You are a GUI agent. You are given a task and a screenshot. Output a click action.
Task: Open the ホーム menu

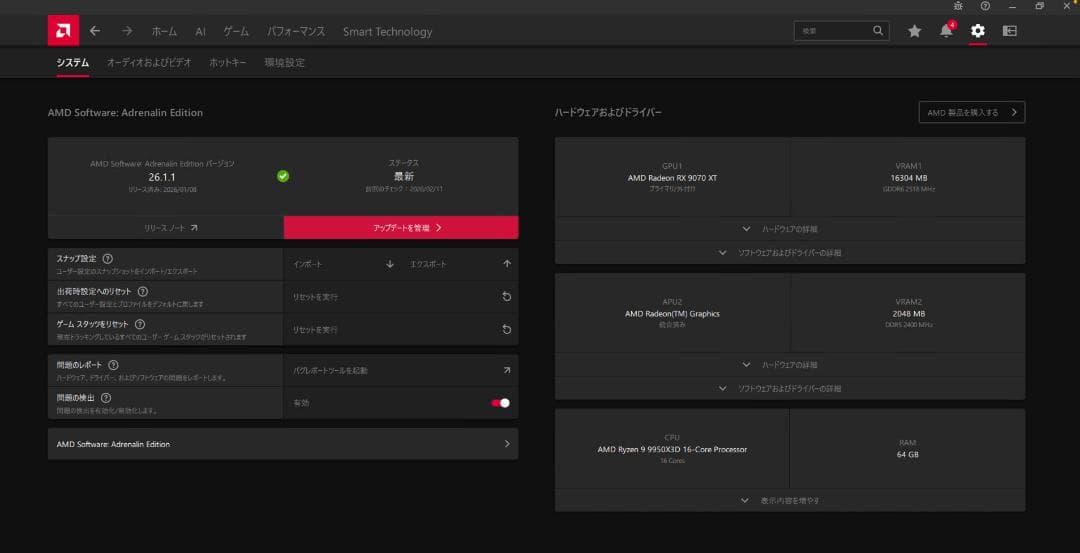(164, 32)
